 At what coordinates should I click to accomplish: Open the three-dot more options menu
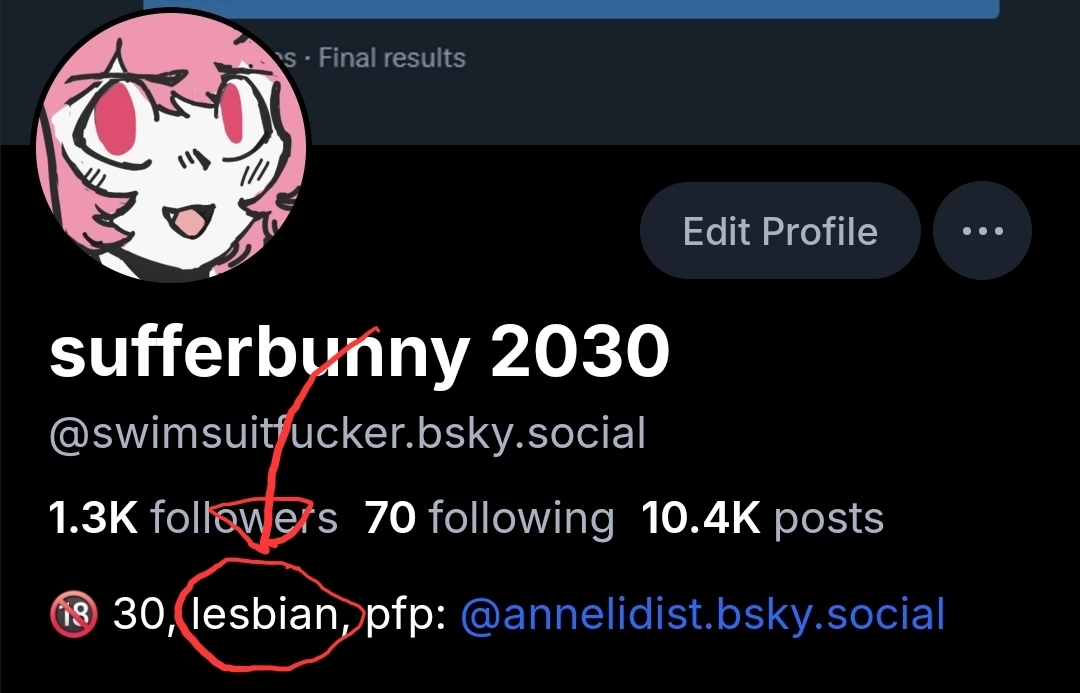982,231
